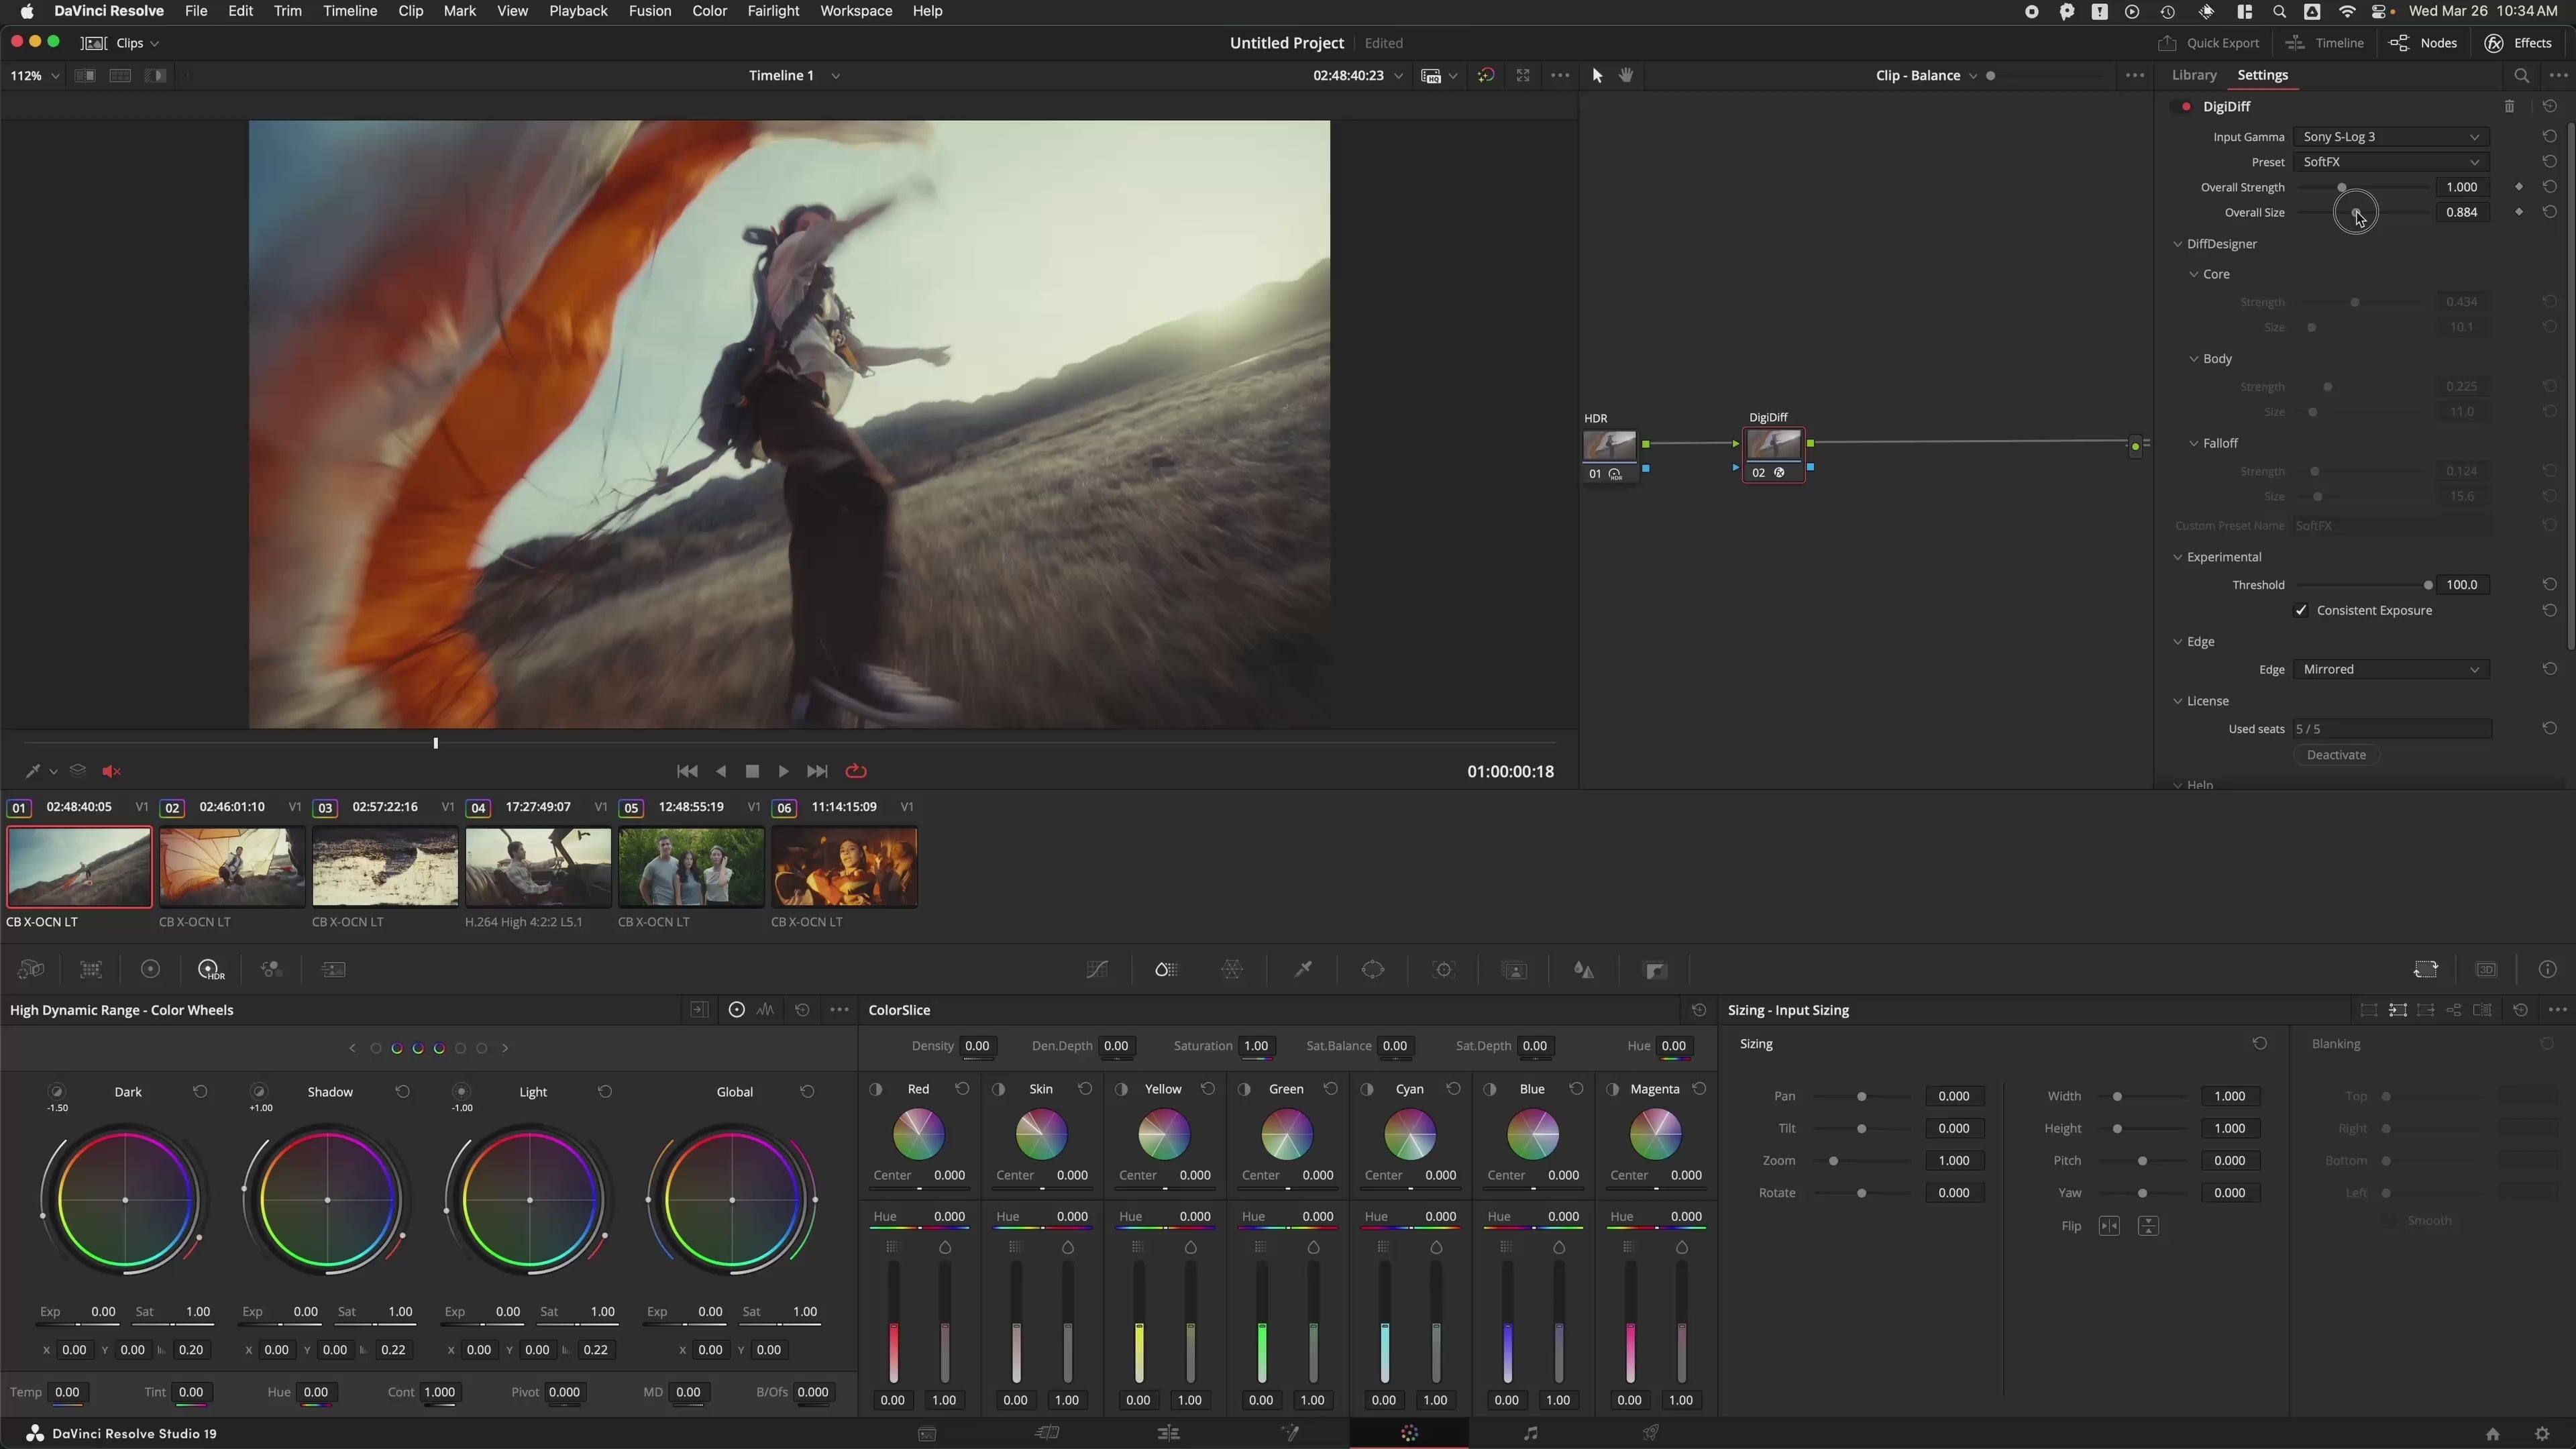Open the Color Warper palette icon
Viewport: 2576px width, 1449px height.
1232,969
